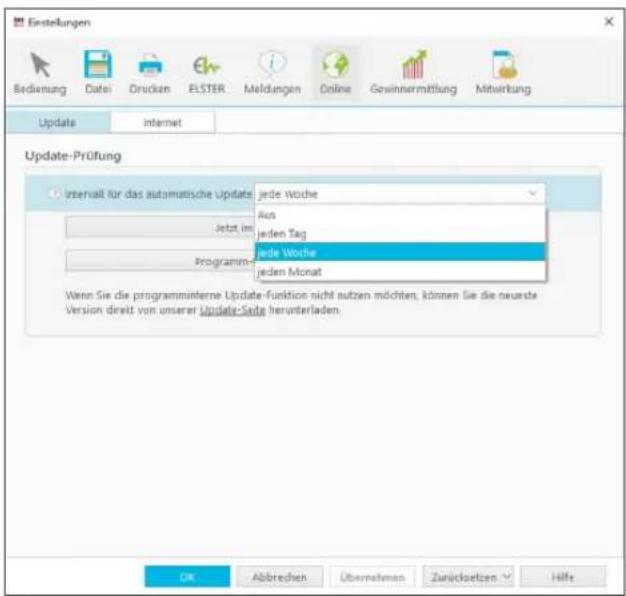Viewport: 626px width, 596px height.
Task: Open the ELSTER settings category
Action: click(206, 73)
